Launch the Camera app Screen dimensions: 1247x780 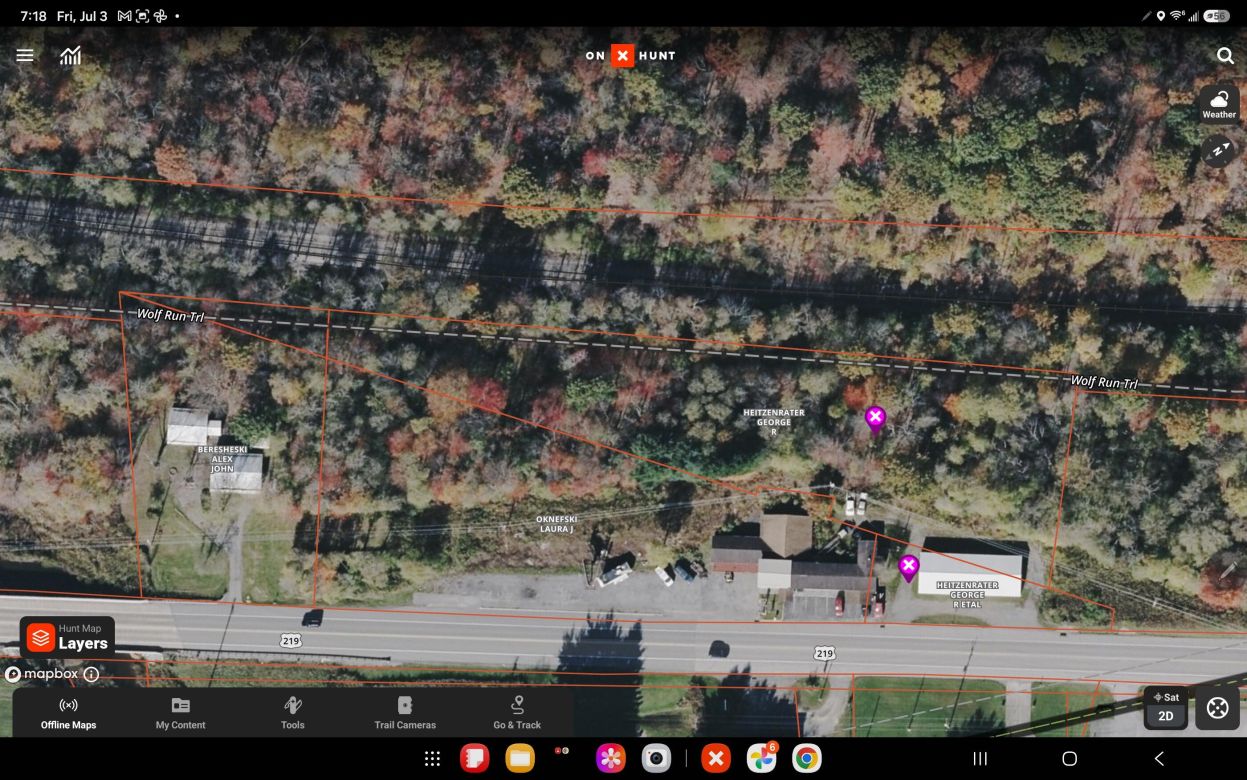click(x=656, y=759)
